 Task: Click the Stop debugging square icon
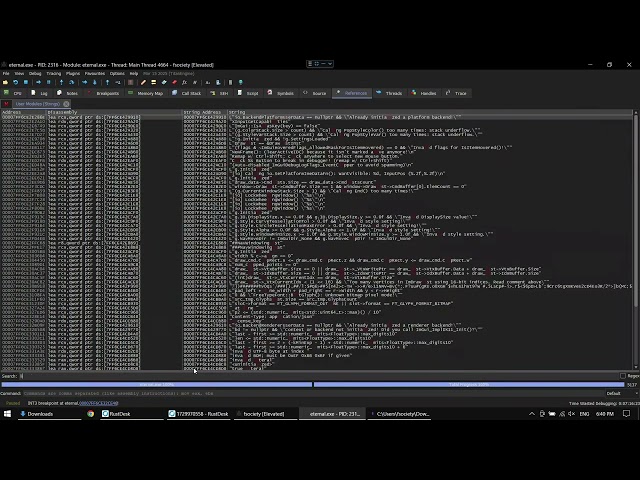[x=26, y=82]
